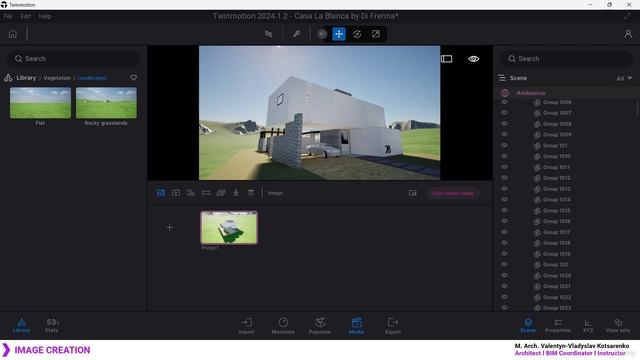
Task: Select Group 1018 in scene tree
Action: tap(556, 243)
